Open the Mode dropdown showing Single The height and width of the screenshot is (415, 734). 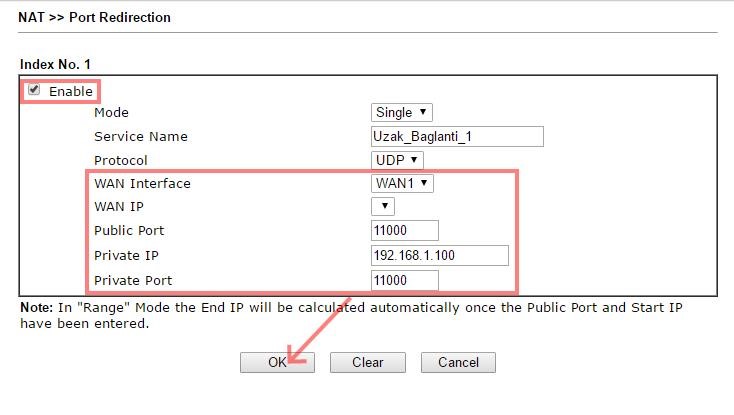point(402,113)
